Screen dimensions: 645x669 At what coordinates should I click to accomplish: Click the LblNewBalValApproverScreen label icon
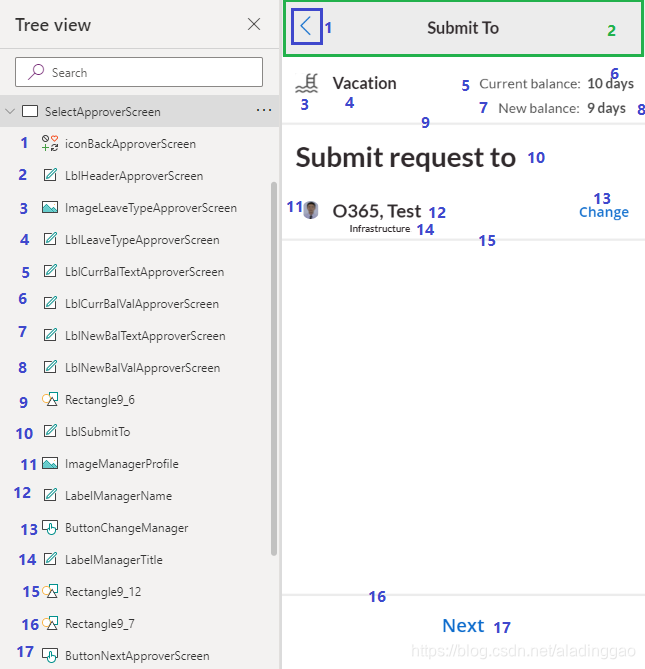click(x=50, y=367)
